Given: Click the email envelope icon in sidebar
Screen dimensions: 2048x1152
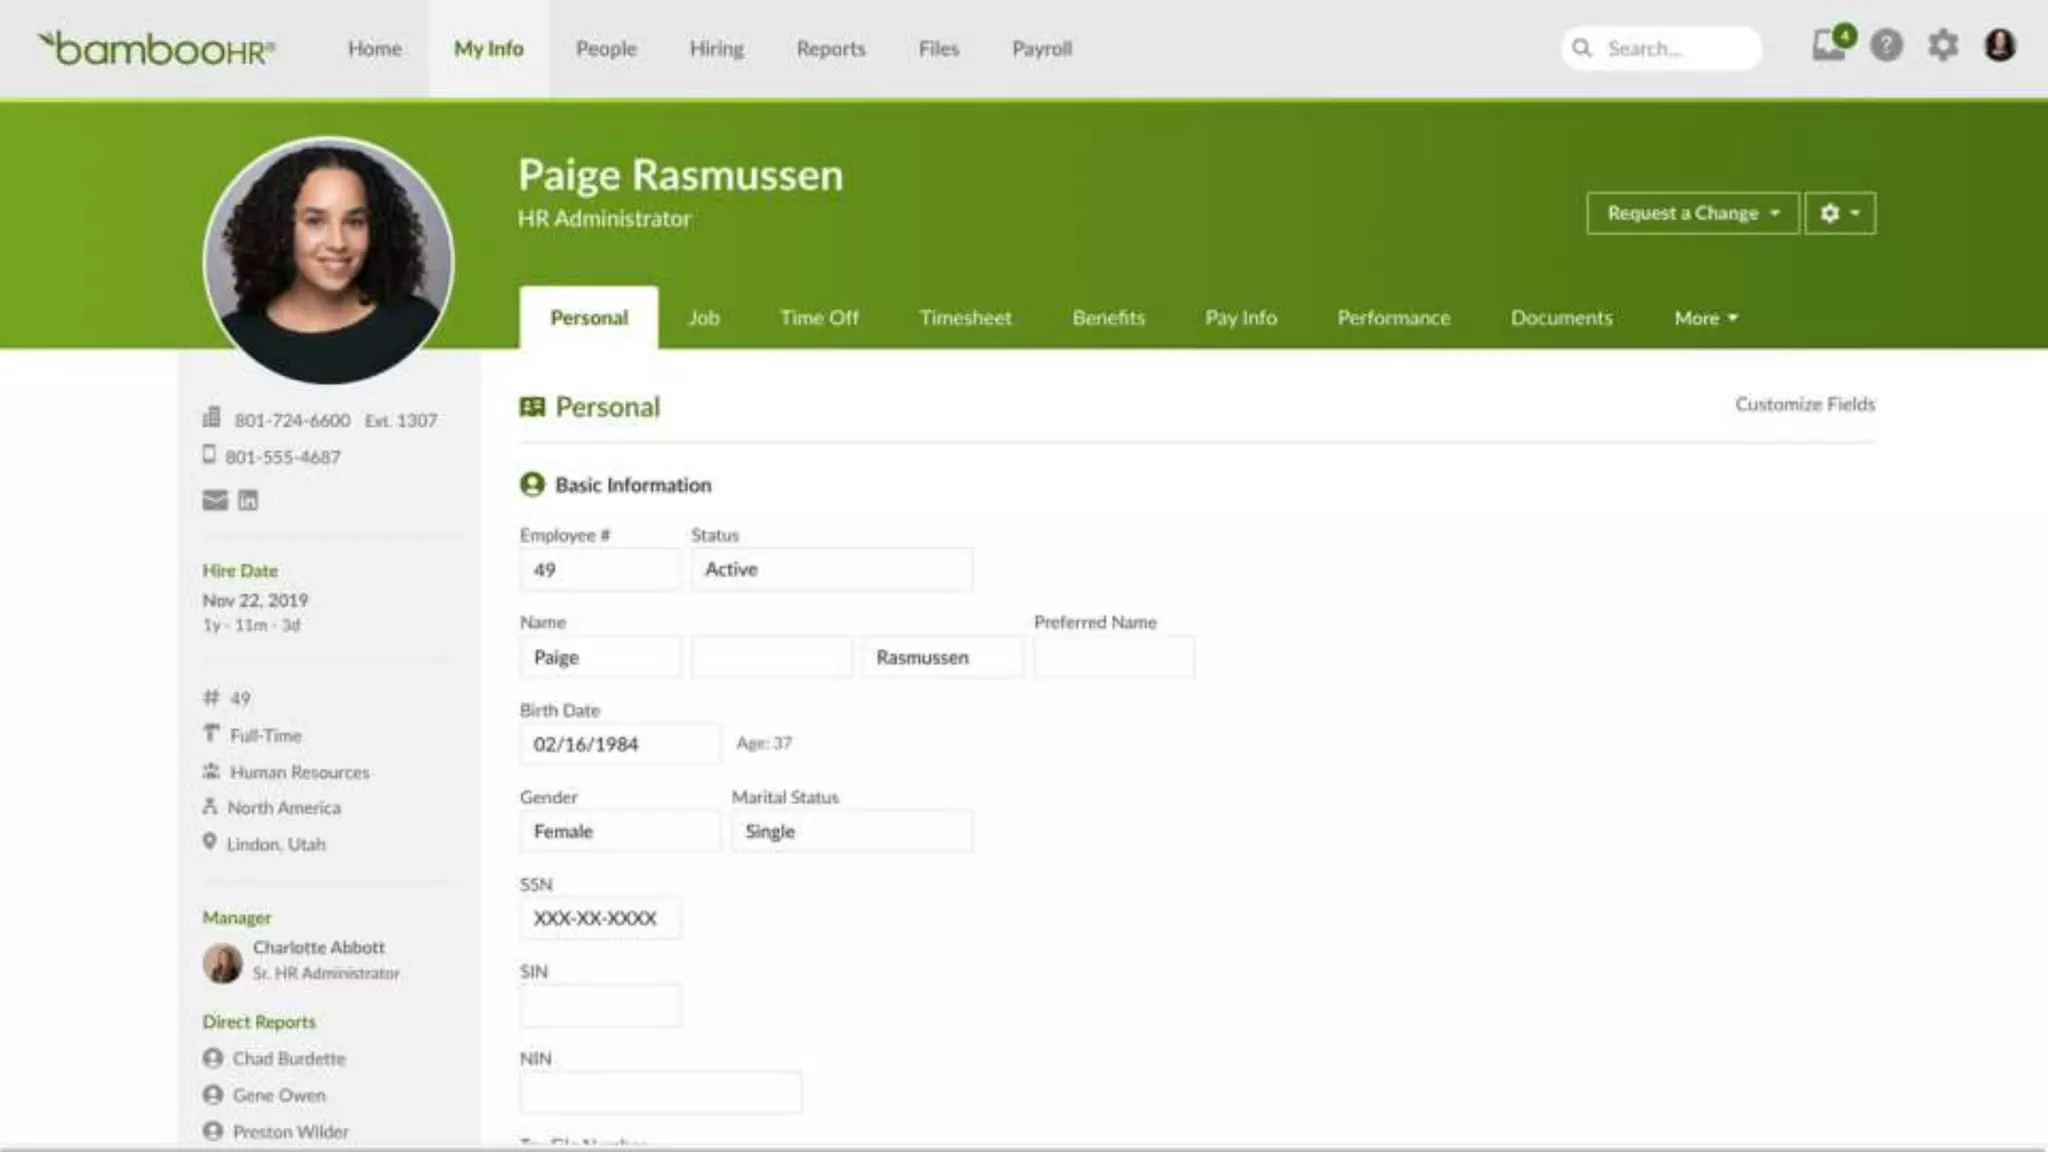Looking at the screenshot, I should point(215,500).
